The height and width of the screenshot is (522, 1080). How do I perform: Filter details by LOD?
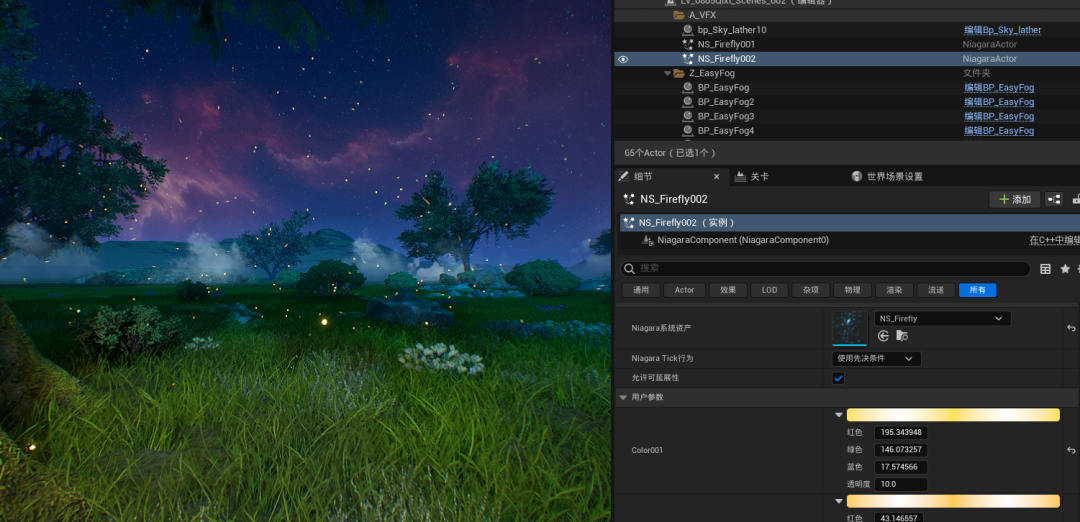tap(769, 291)
